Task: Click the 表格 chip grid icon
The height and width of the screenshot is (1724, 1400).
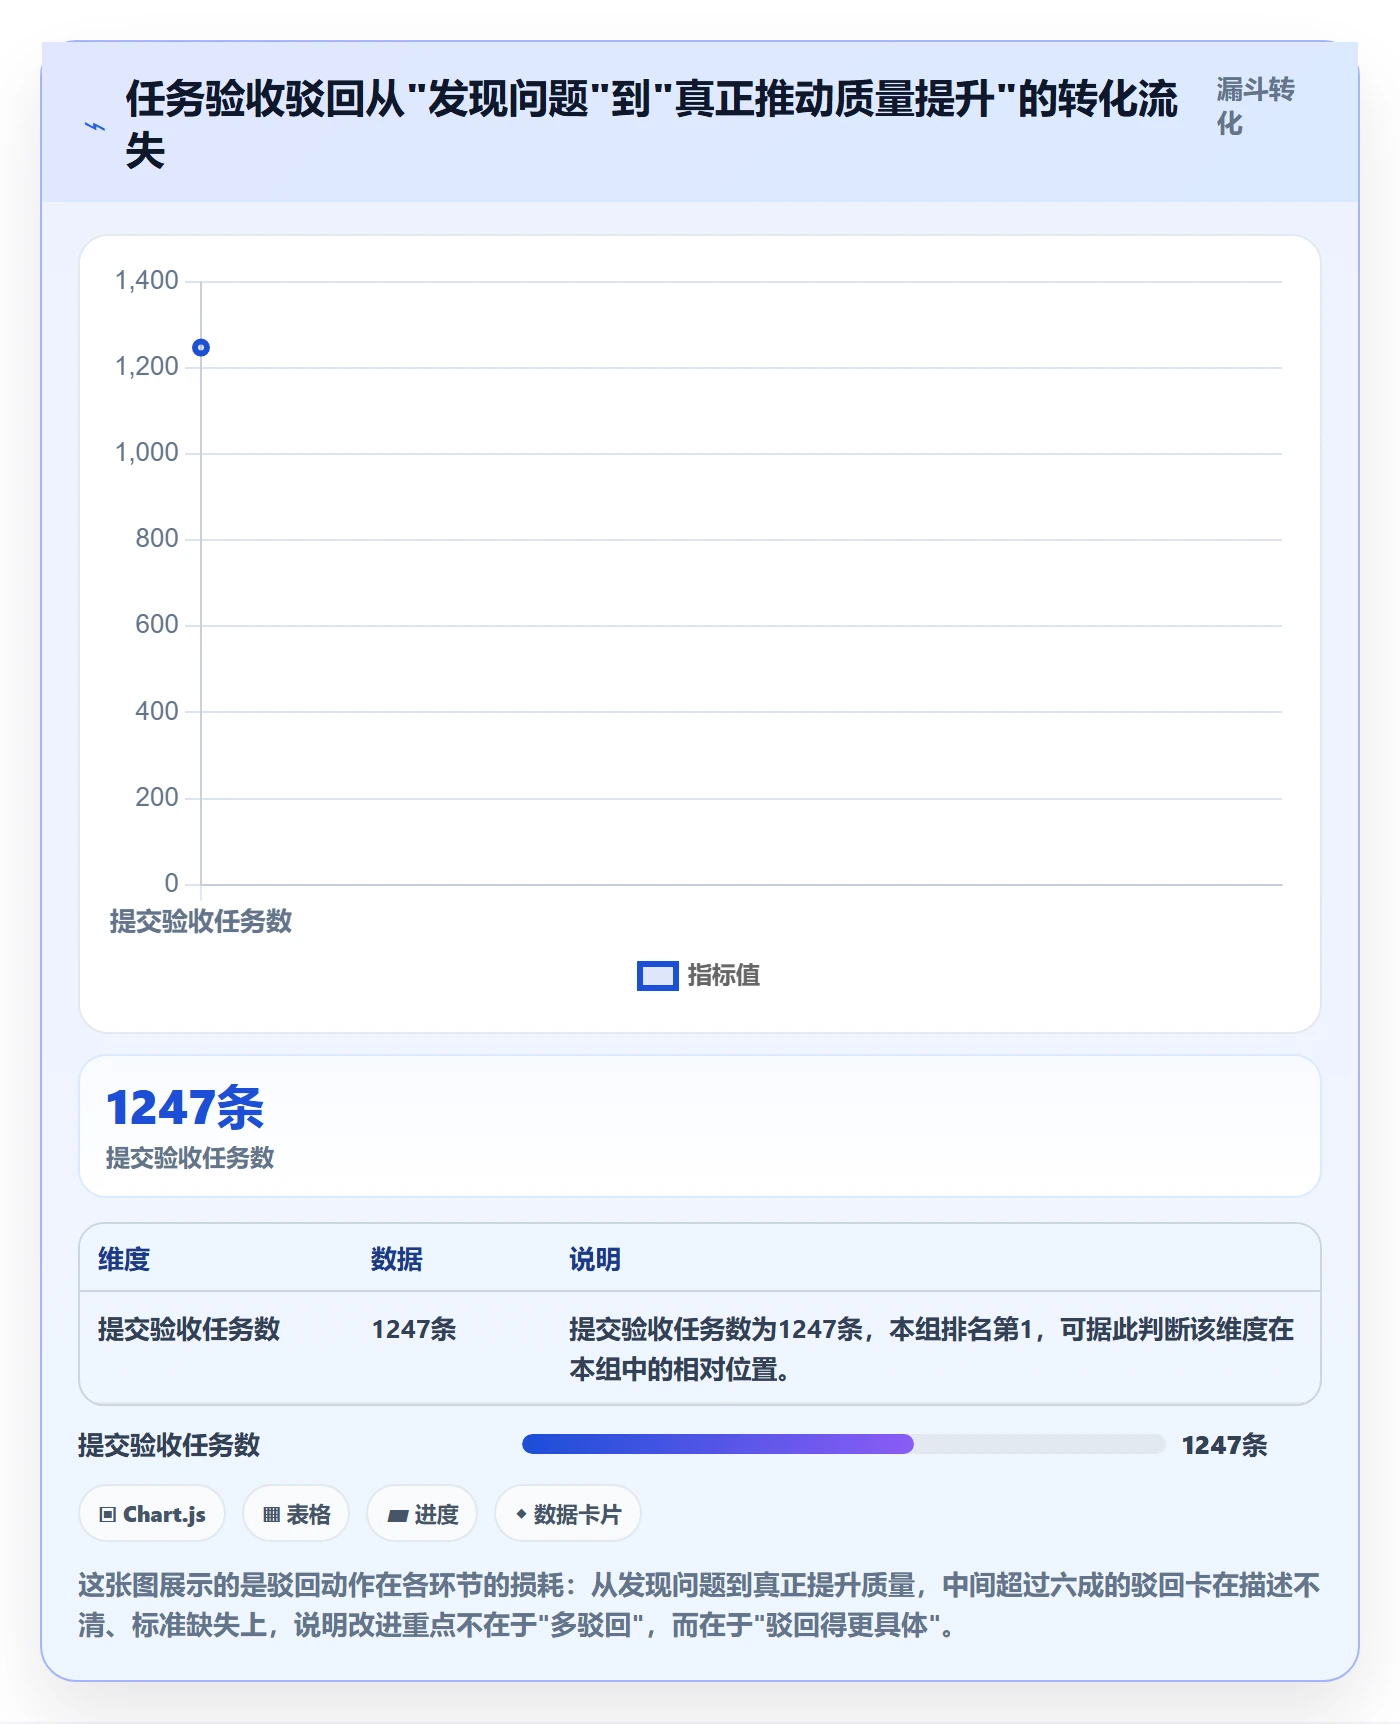Action: click(x=271, y=1515)
